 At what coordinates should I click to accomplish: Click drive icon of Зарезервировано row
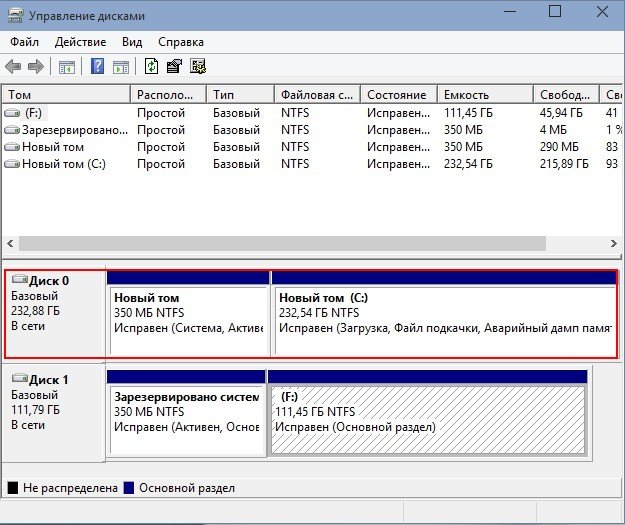click(x=12, y=130)
